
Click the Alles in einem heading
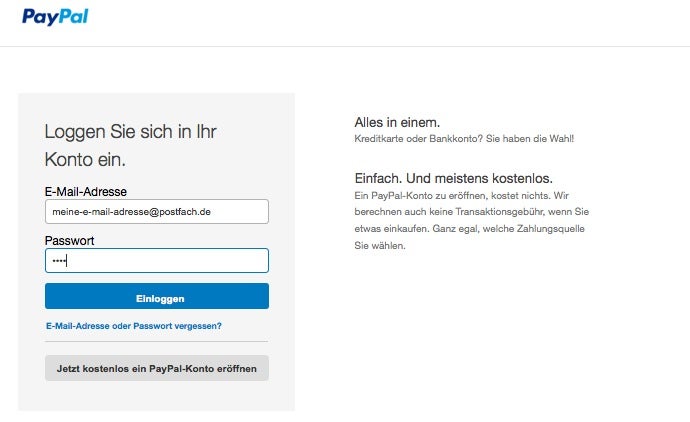(x=397, y=122)
